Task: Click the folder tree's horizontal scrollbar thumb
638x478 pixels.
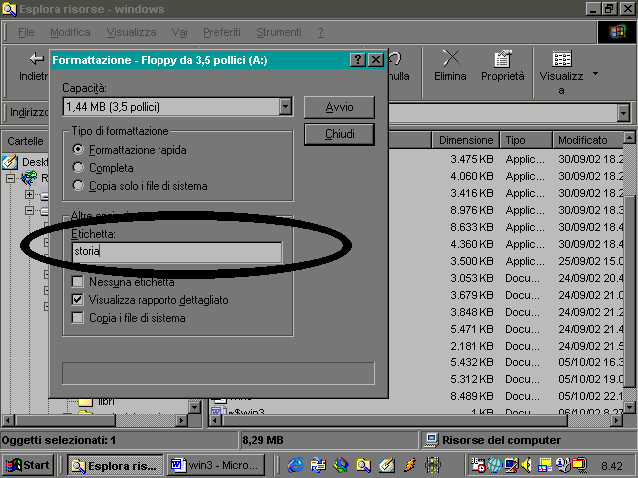Action: click(65, 420)
